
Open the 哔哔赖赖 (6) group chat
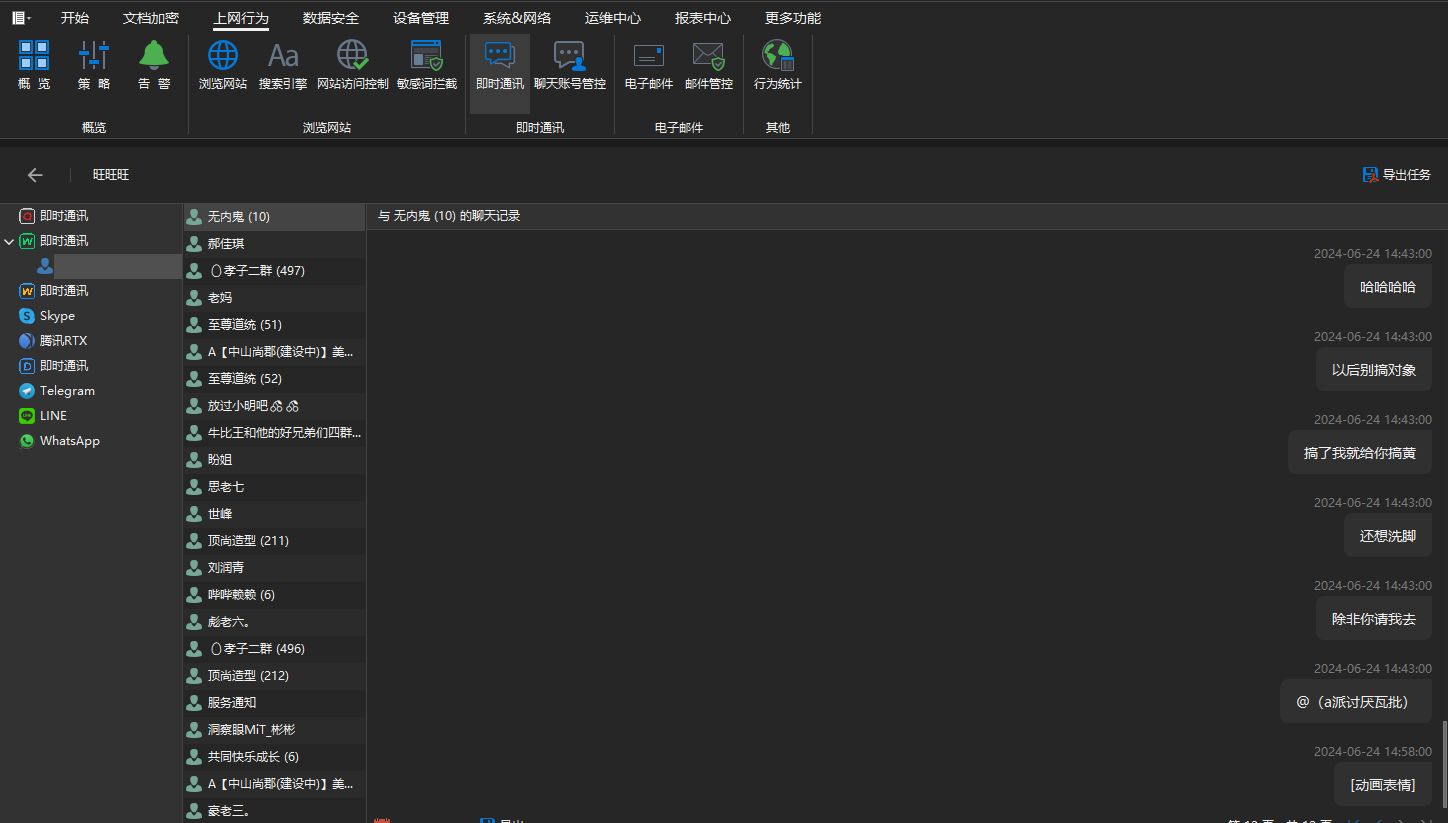[274, 595]
